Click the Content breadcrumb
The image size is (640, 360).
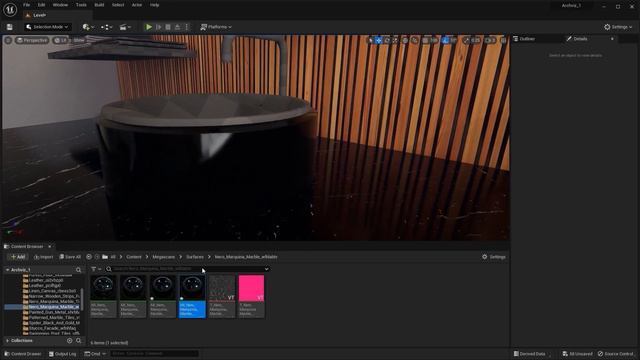[134, 257]
